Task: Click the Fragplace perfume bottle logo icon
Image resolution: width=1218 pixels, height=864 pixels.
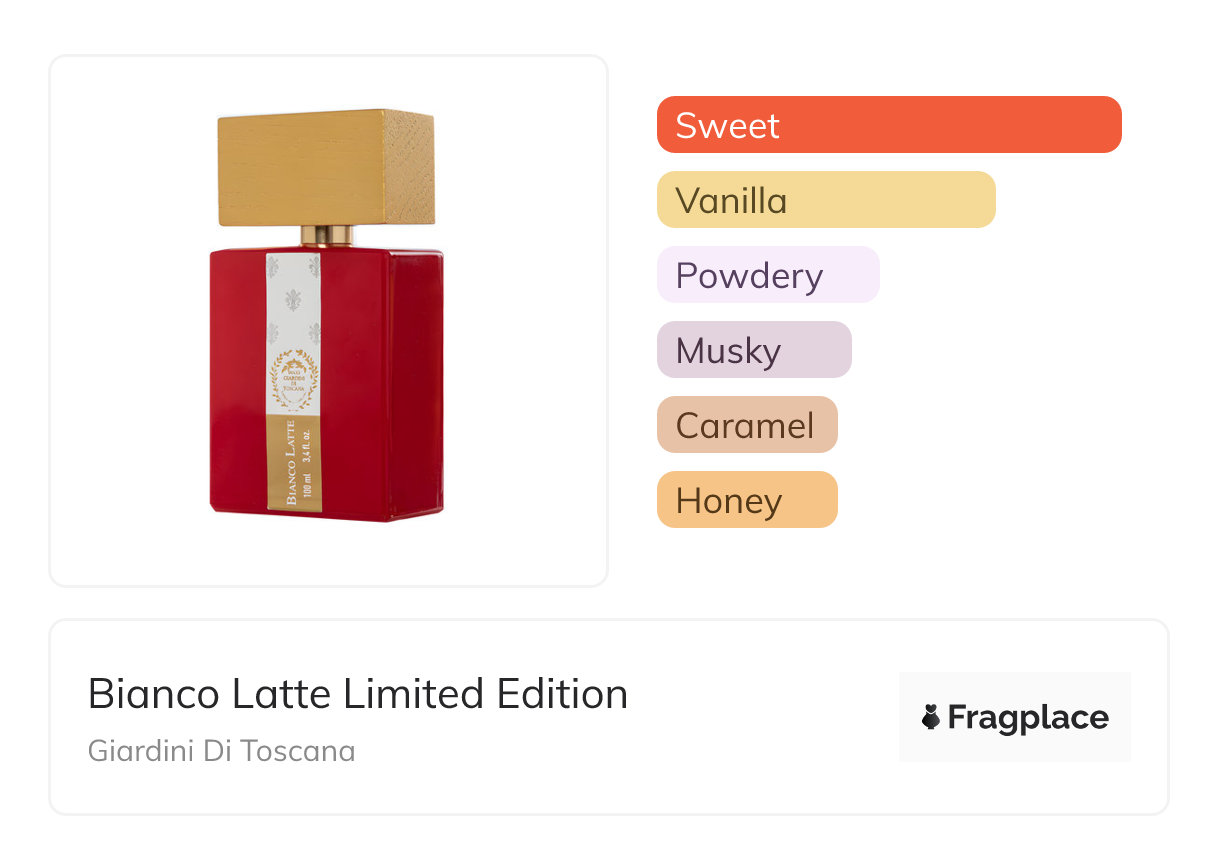Action: pyautogui.click(x=931, y=717)
